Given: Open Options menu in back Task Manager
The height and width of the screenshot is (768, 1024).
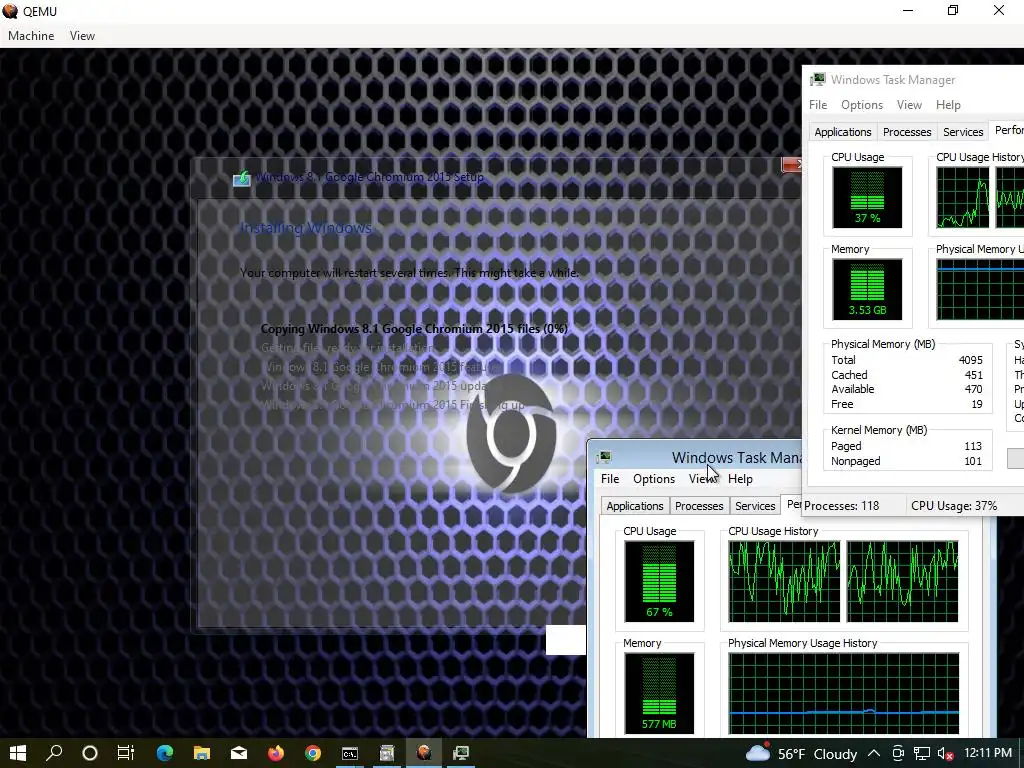Looking at the screenshot, I should 862,105.
